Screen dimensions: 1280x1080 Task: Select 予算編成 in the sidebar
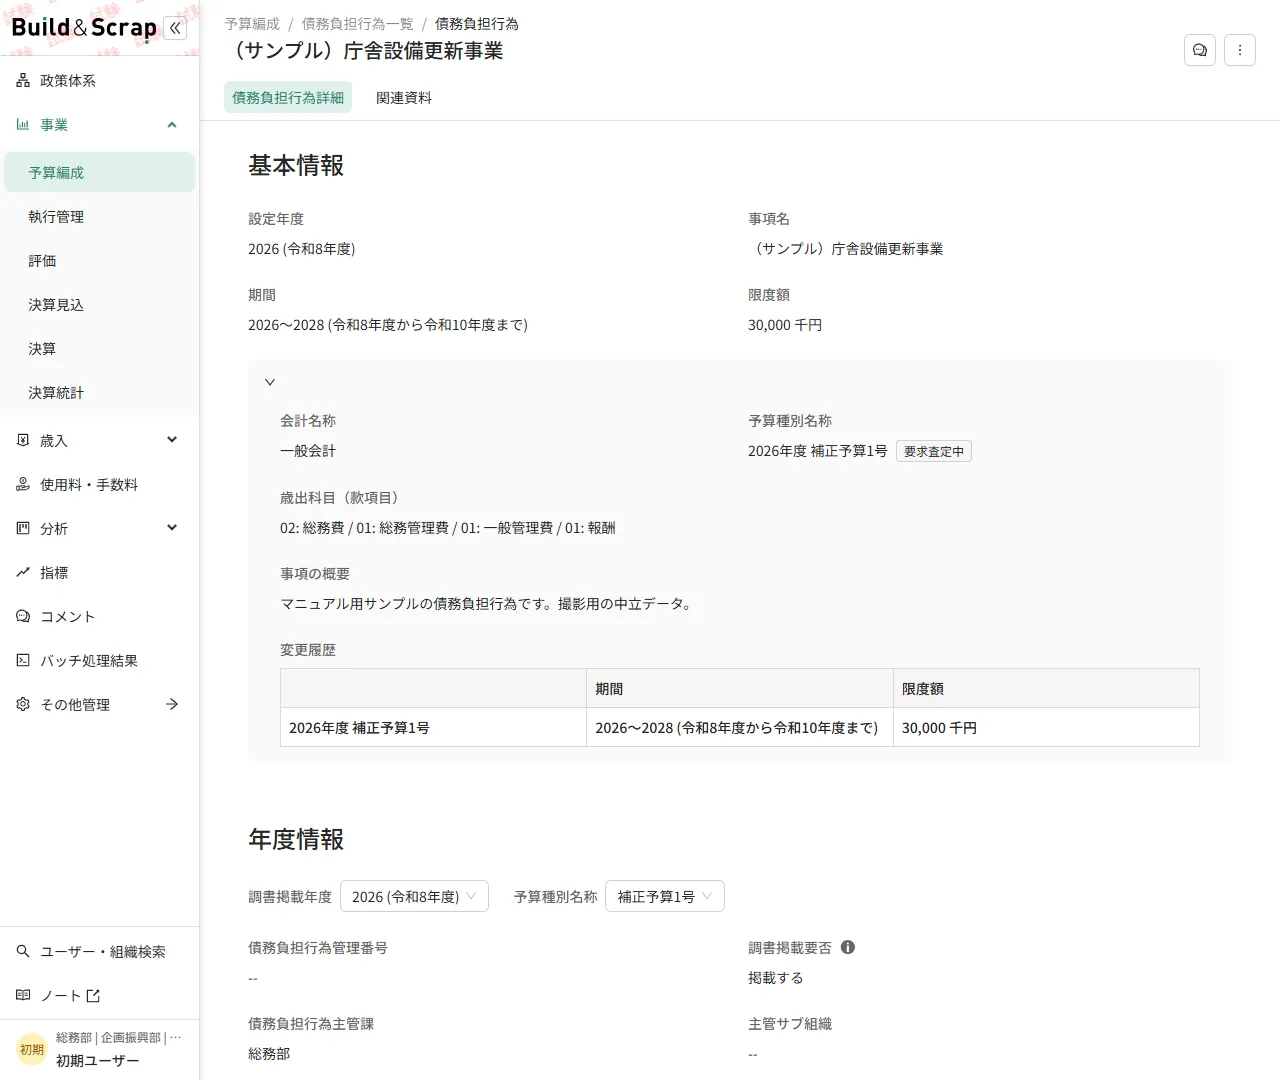pyautogui.click(x=99, y=172)
